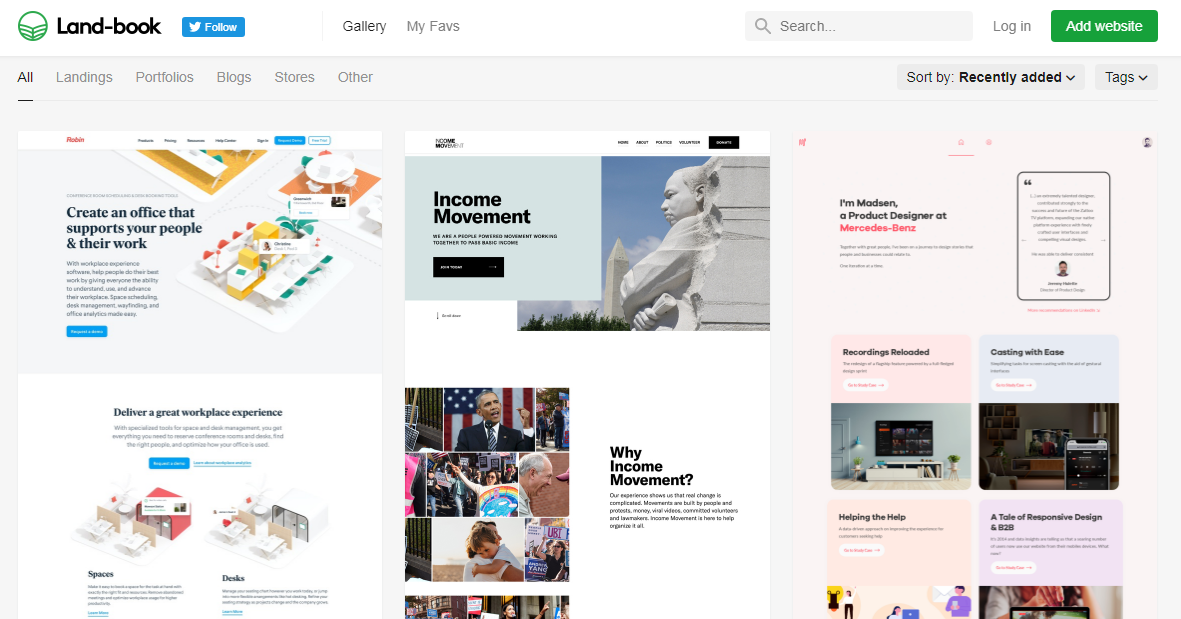Open the Sort by Recently added dropdown
The height and width of the screenshot is (619, 1181).
(x=989, y=77)
